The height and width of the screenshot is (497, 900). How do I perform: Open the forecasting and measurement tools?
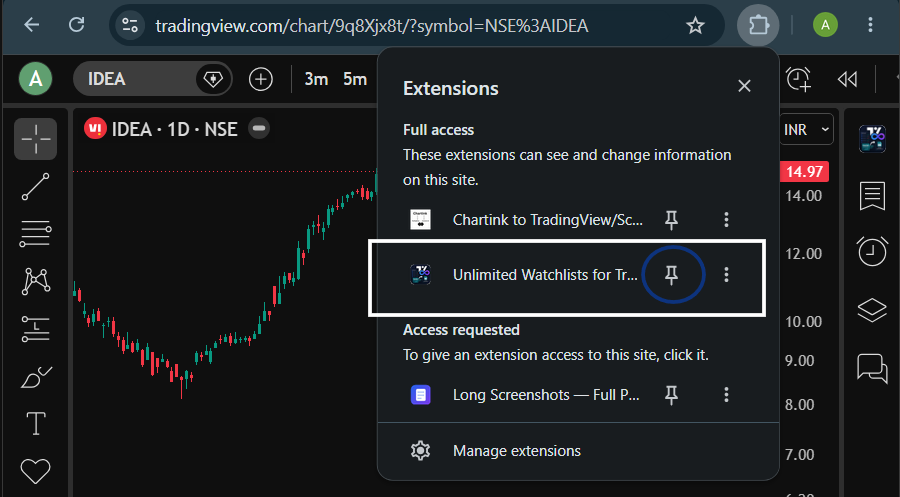[x=36, y=329]
